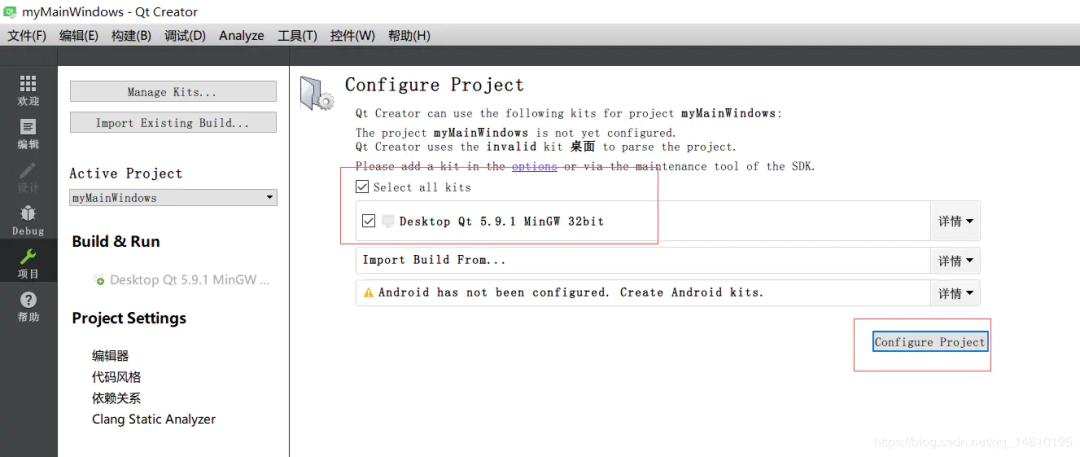Open the 欢迎 (Welcome) mode icon
Screen dimensions: 1080x457
click(x=28, y=85)
